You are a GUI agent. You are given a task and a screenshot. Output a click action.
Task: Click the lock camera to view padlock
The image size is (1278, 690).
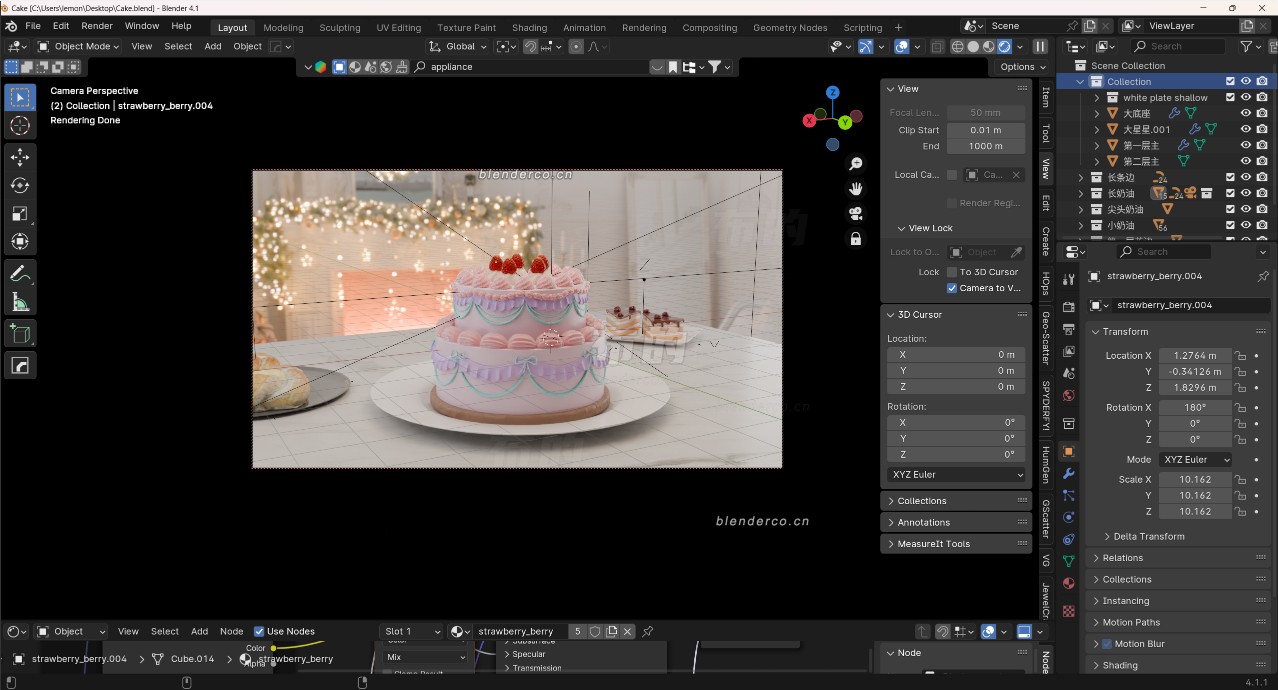(x=856, y=239)
